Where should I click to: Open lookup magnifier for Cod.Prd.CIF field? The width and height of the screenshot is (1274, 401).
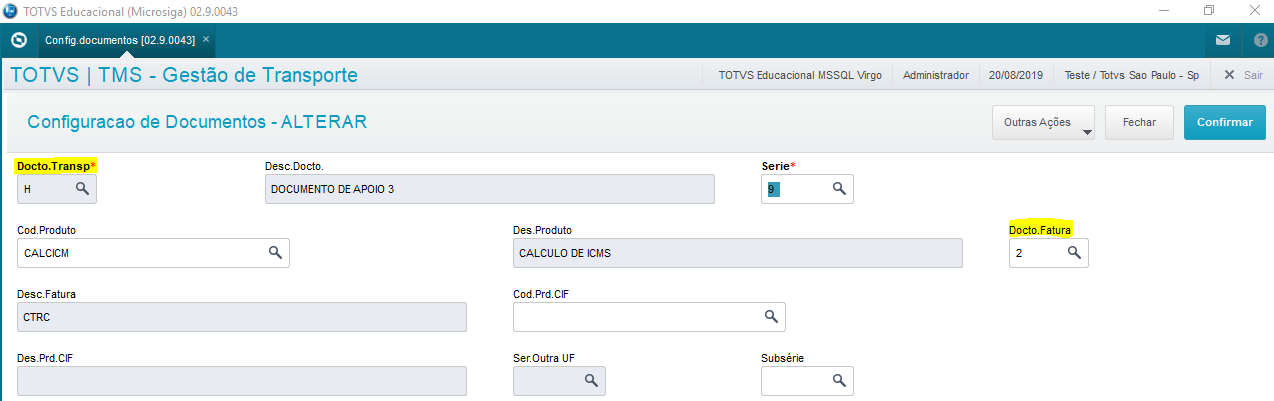coord(771,316)
